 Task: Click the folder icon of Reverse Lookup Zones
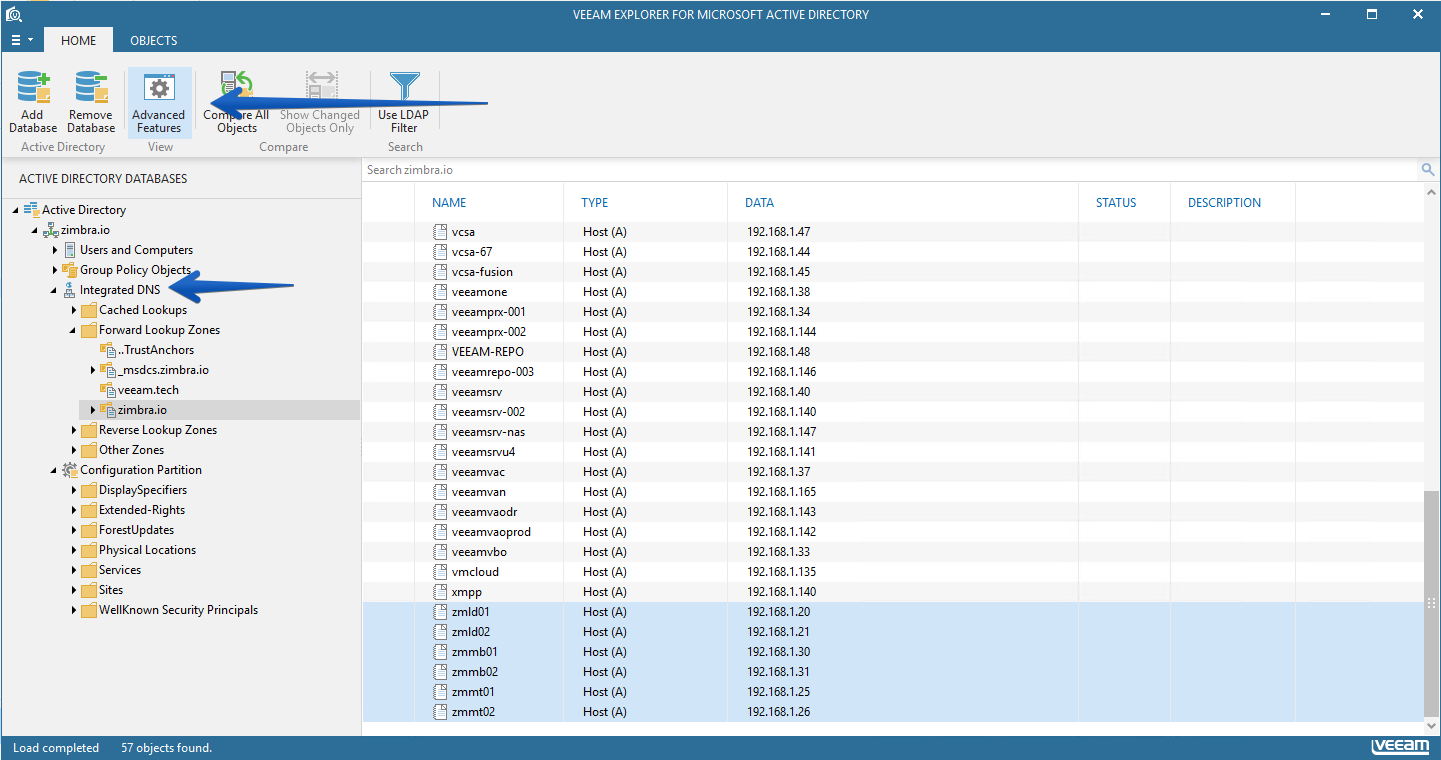(89, 430)
